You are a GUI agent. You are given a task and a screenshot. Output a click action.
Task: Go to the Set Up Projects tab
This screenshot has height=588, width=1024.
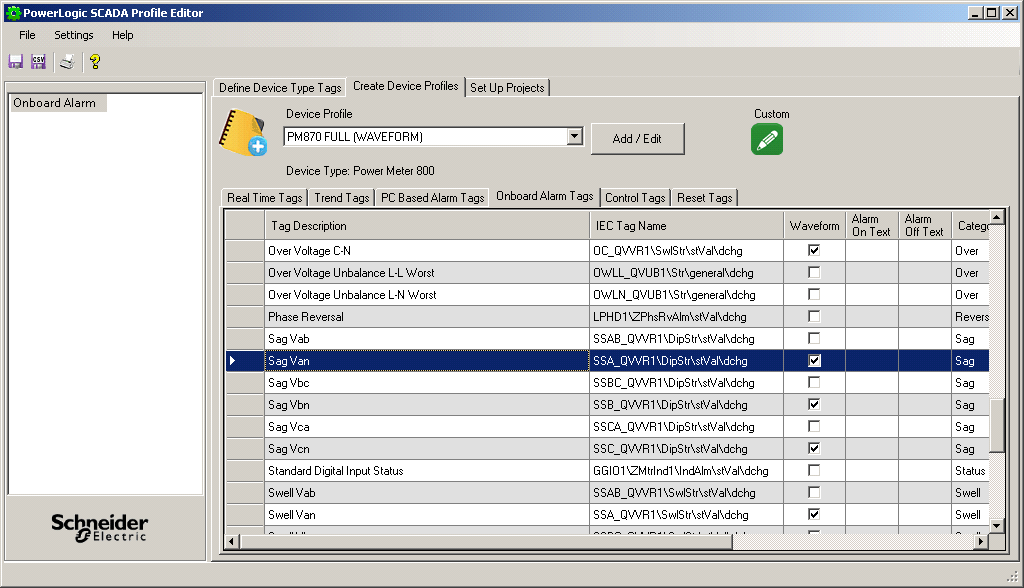coord(507,88)
